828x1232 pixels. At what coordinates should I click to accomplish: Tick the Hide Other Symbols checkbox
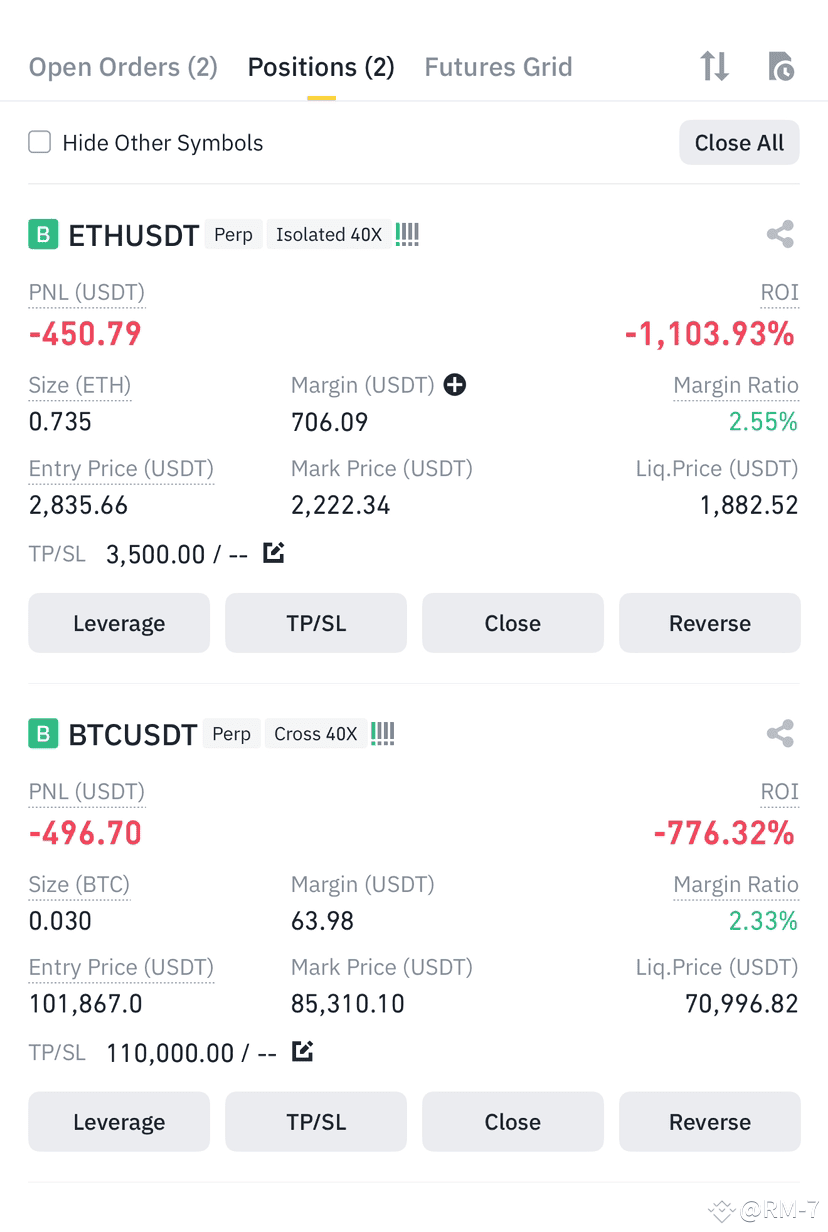point(40,142)
